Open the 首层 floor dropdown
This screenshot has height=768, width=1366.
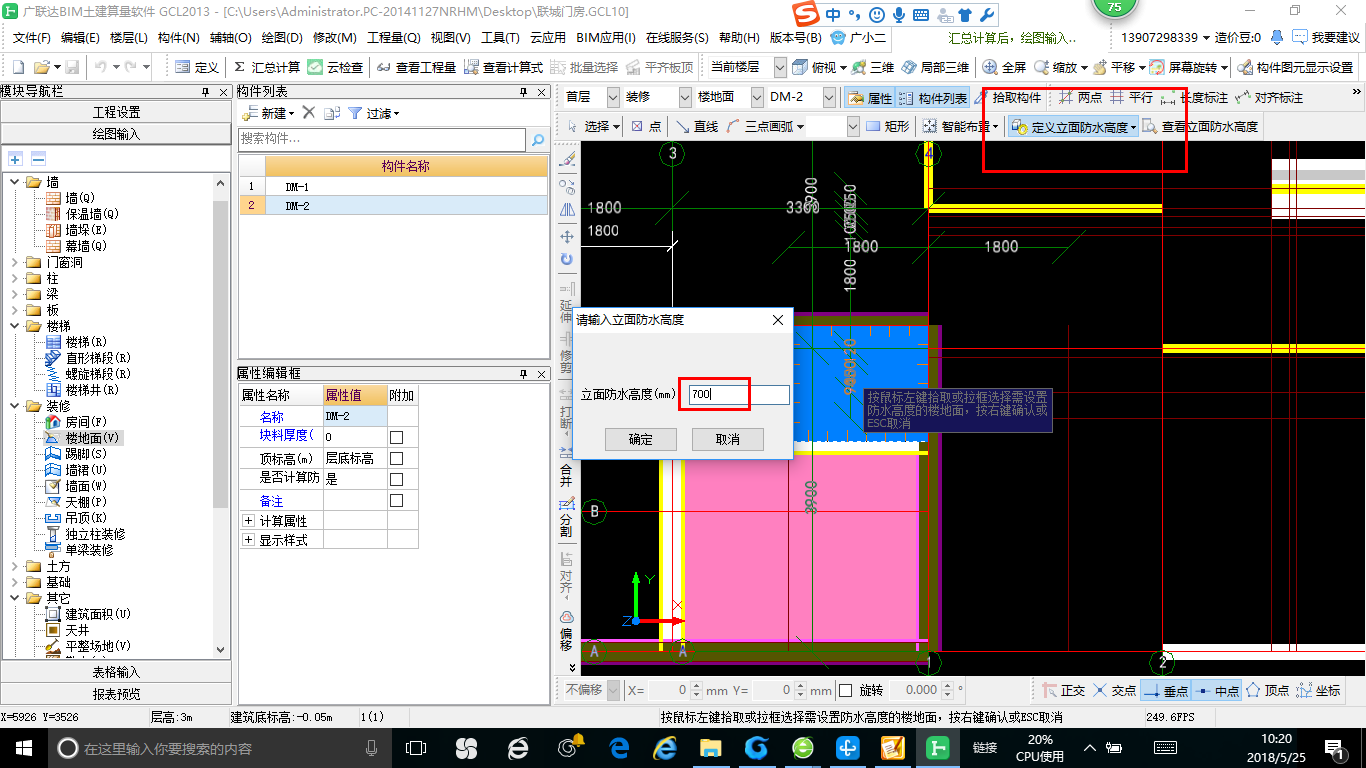(611, 97)
